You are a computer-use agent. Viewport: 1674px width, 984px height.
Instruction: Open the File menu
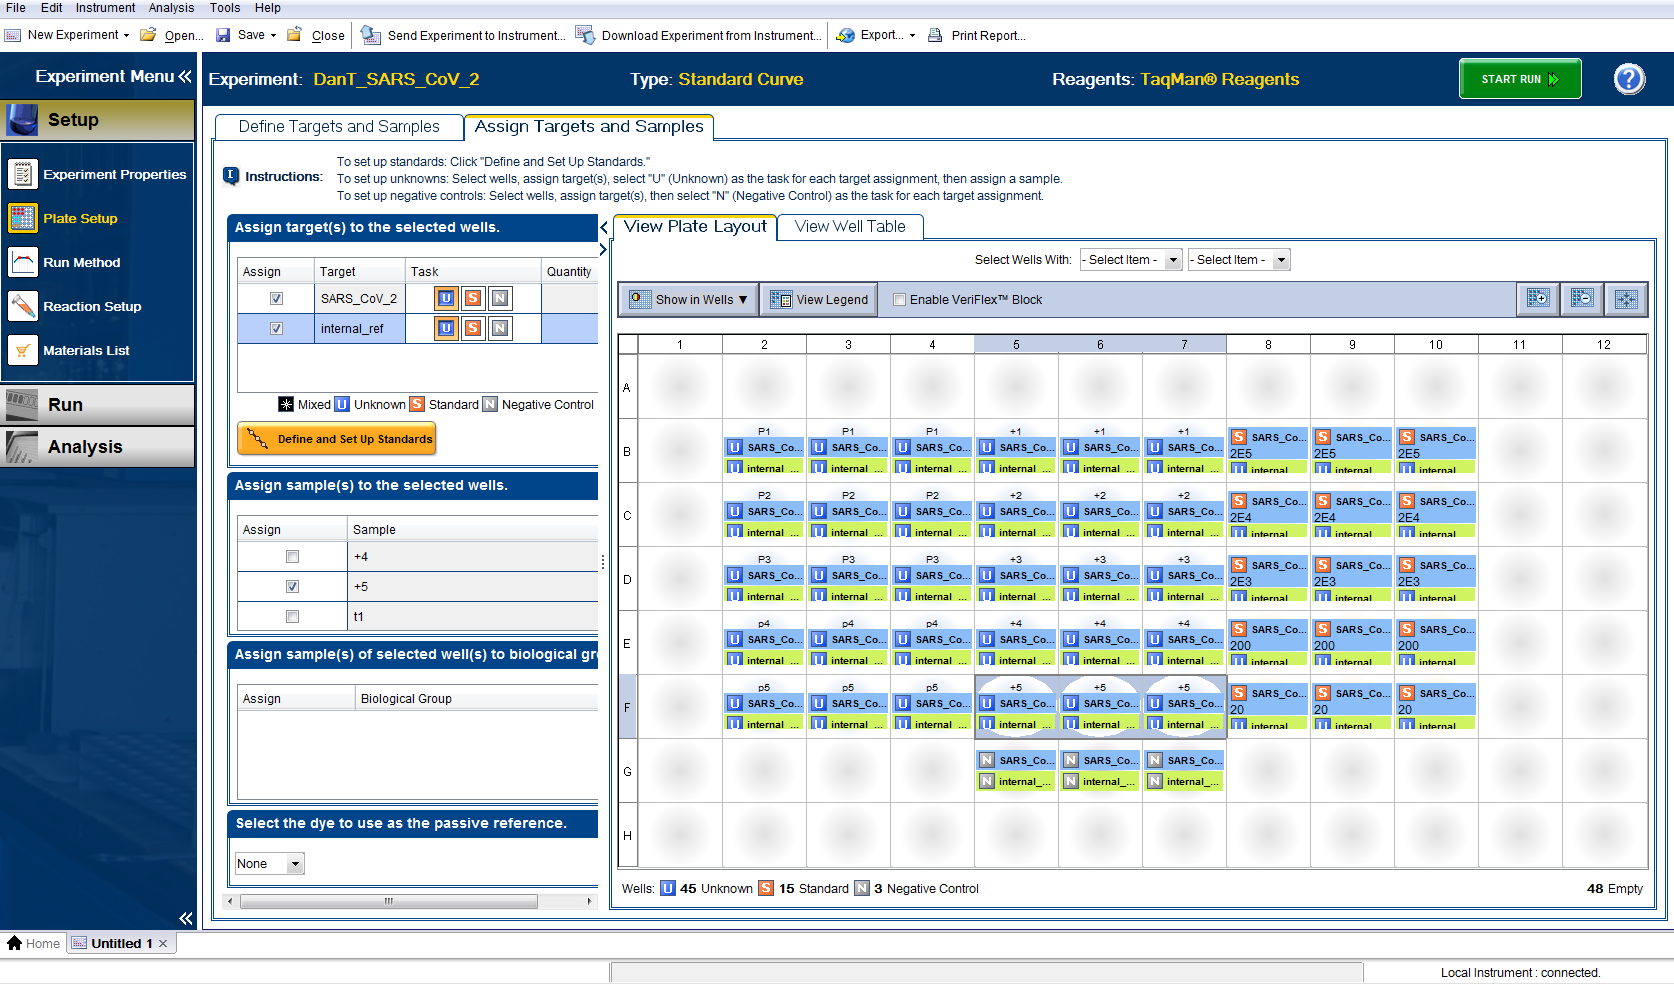coord(16,8)
